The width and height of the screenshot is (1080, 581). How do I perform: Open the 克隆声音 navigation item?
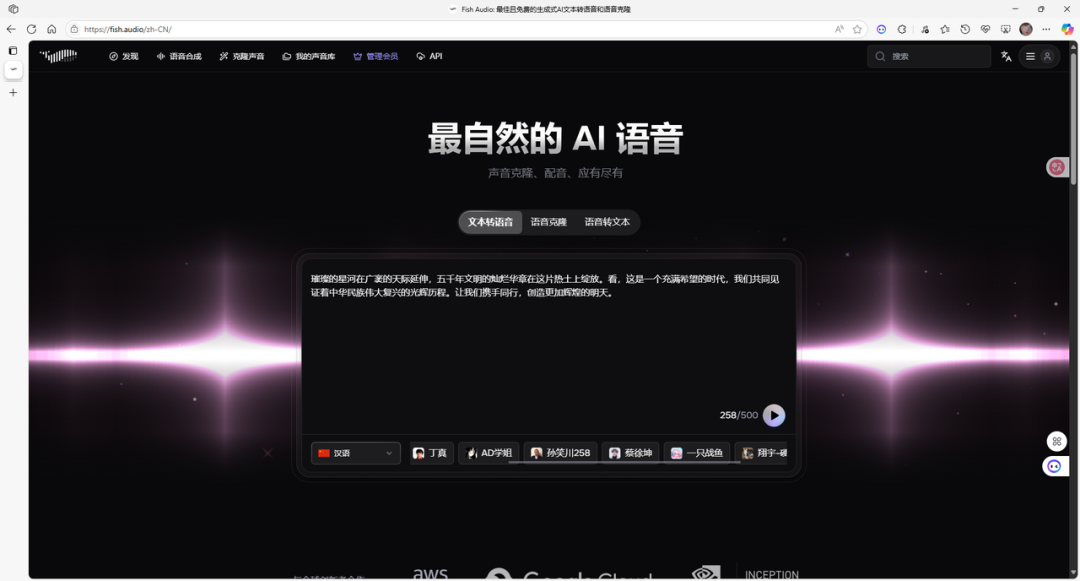pos(242,56)
